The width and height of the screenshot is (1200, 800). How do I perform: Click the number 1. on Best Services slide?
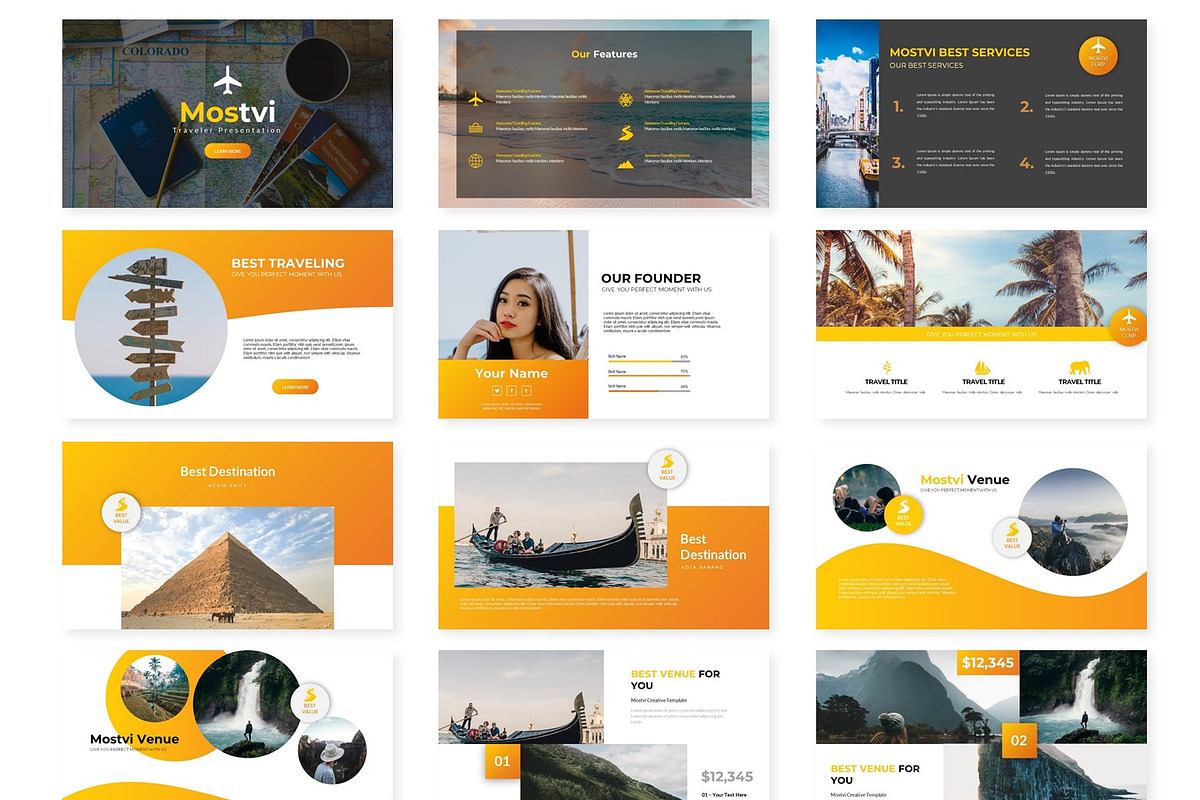(898, 107)
